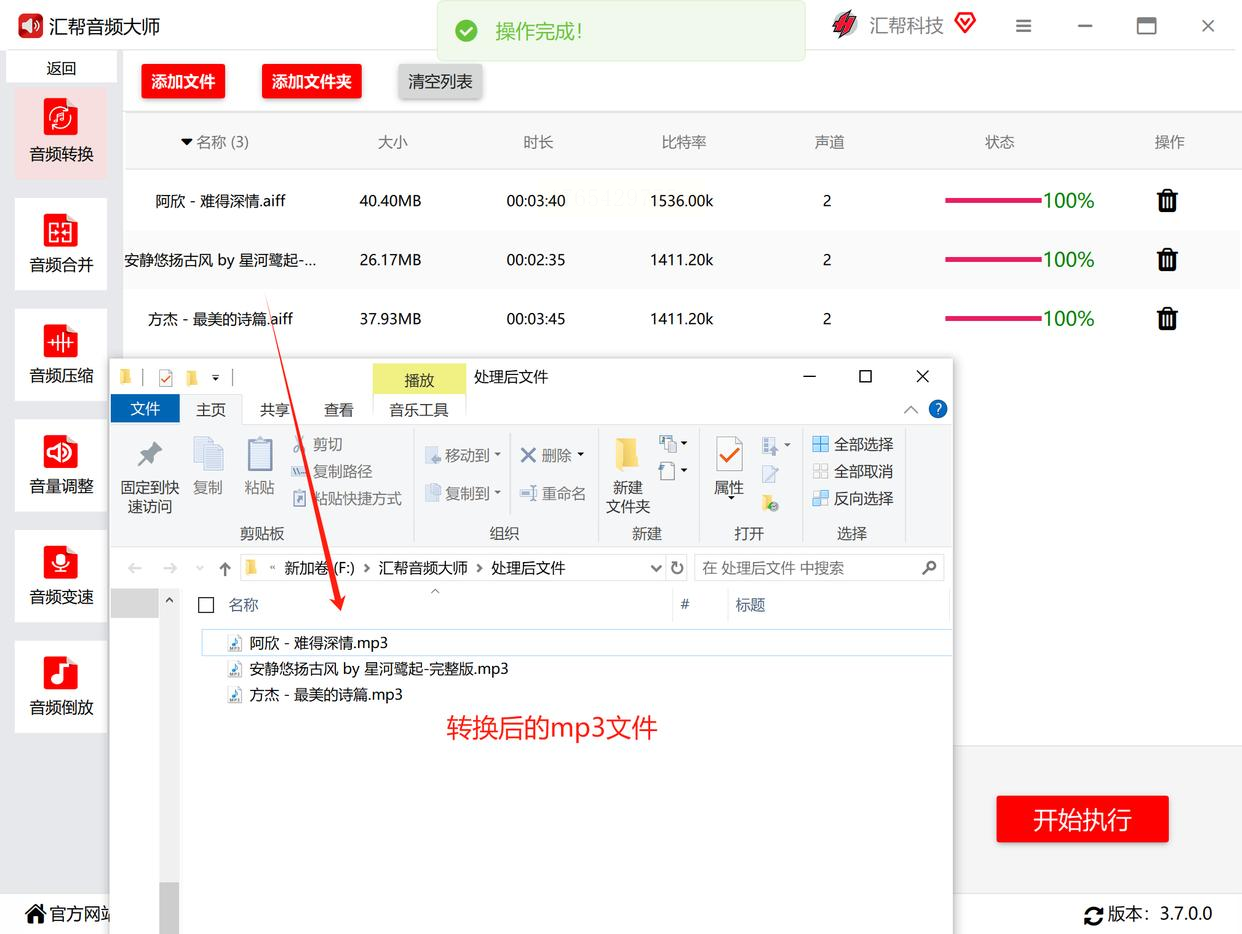Switch to the 主页 ribbon tab

click(211, 410)
